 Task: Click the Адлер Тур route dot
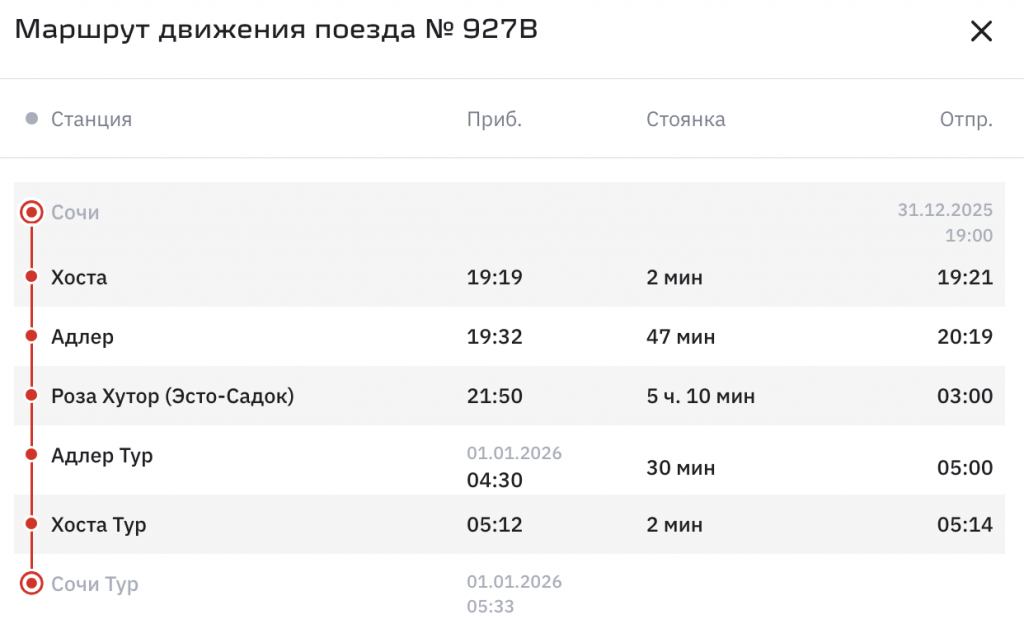tap(31, 454)
